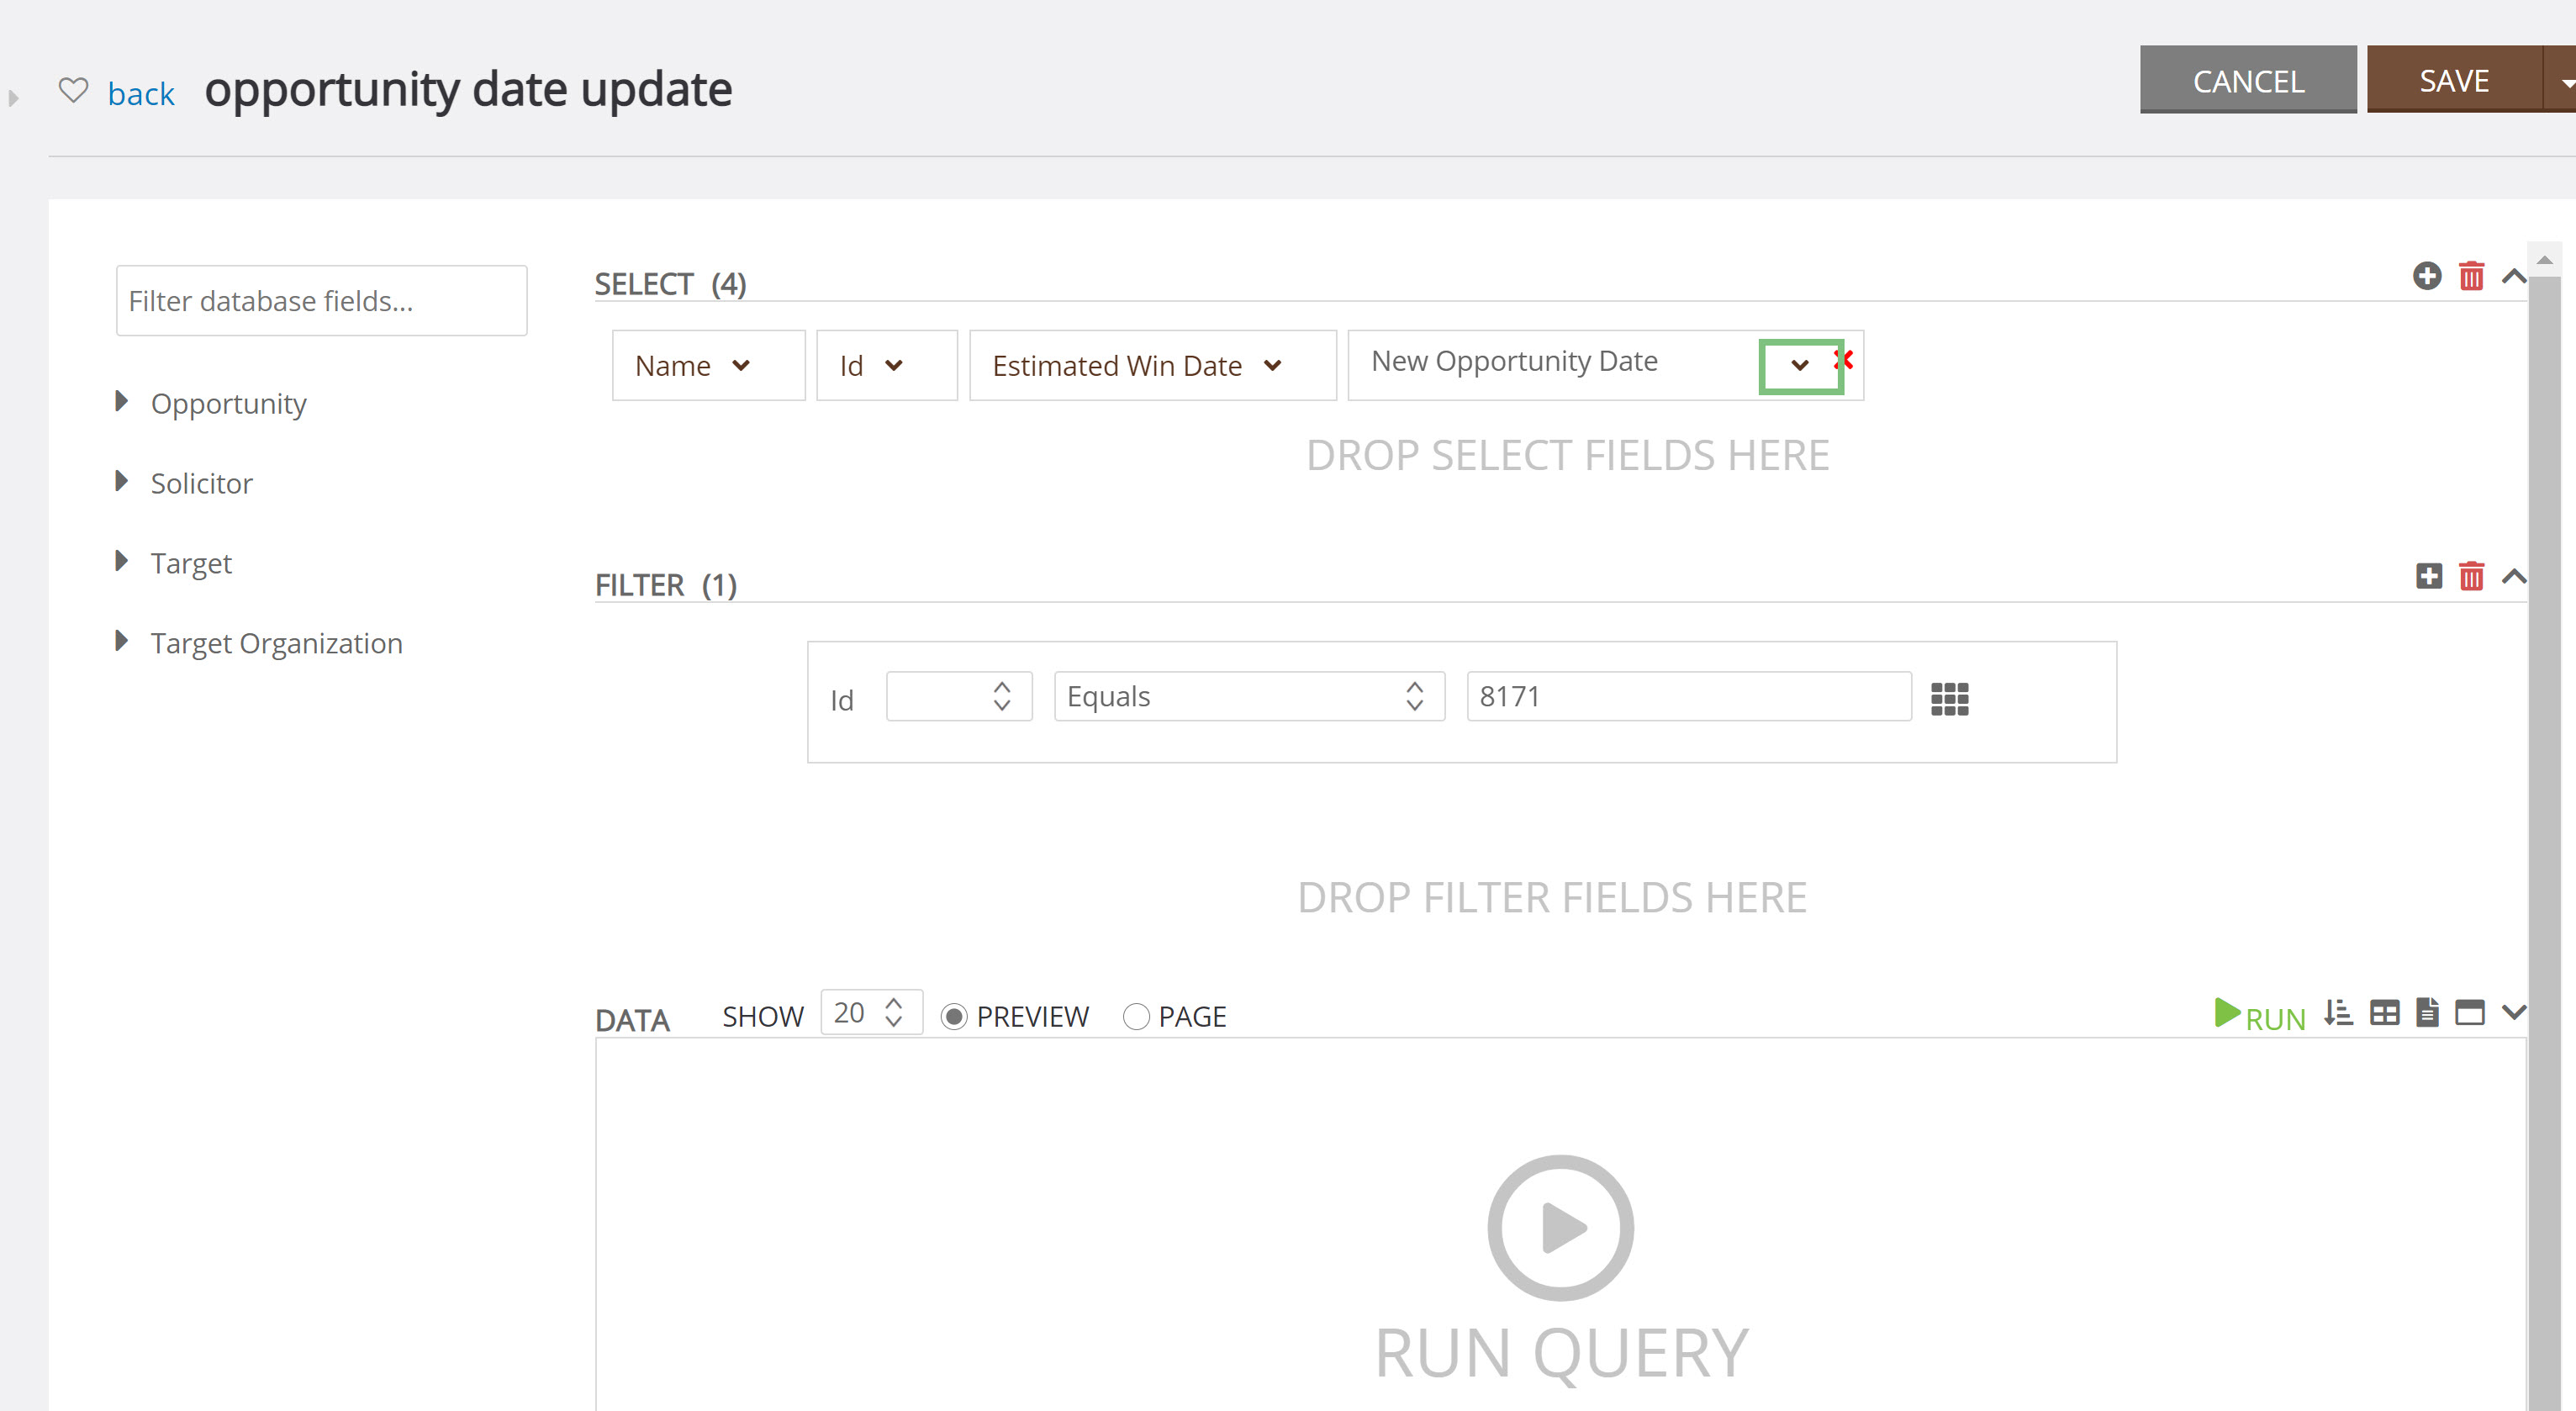Click the green RUN button
Image resolution: width=2576 pixels, height=1411 pixels.
coord(2260,1016)
